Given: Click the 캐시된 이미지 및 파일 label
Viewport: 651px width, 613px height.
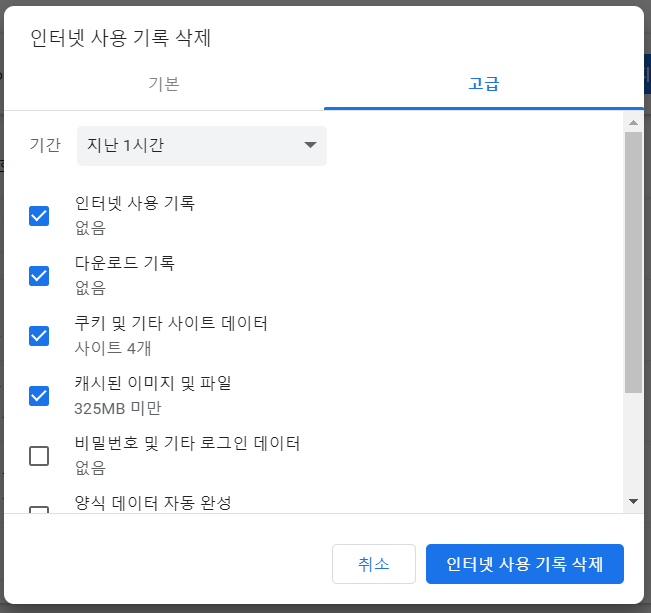Looking at the screenshot, I should [153, 383].
